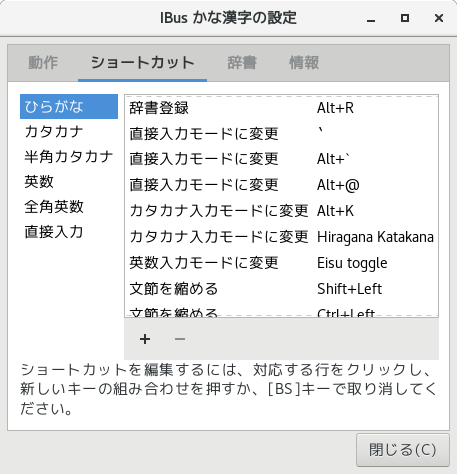The width and height of the screenshot is (457, 474).
Task: Select 直接入力 in the mode list
Action: pyautogui.click(x=69, y=232)
